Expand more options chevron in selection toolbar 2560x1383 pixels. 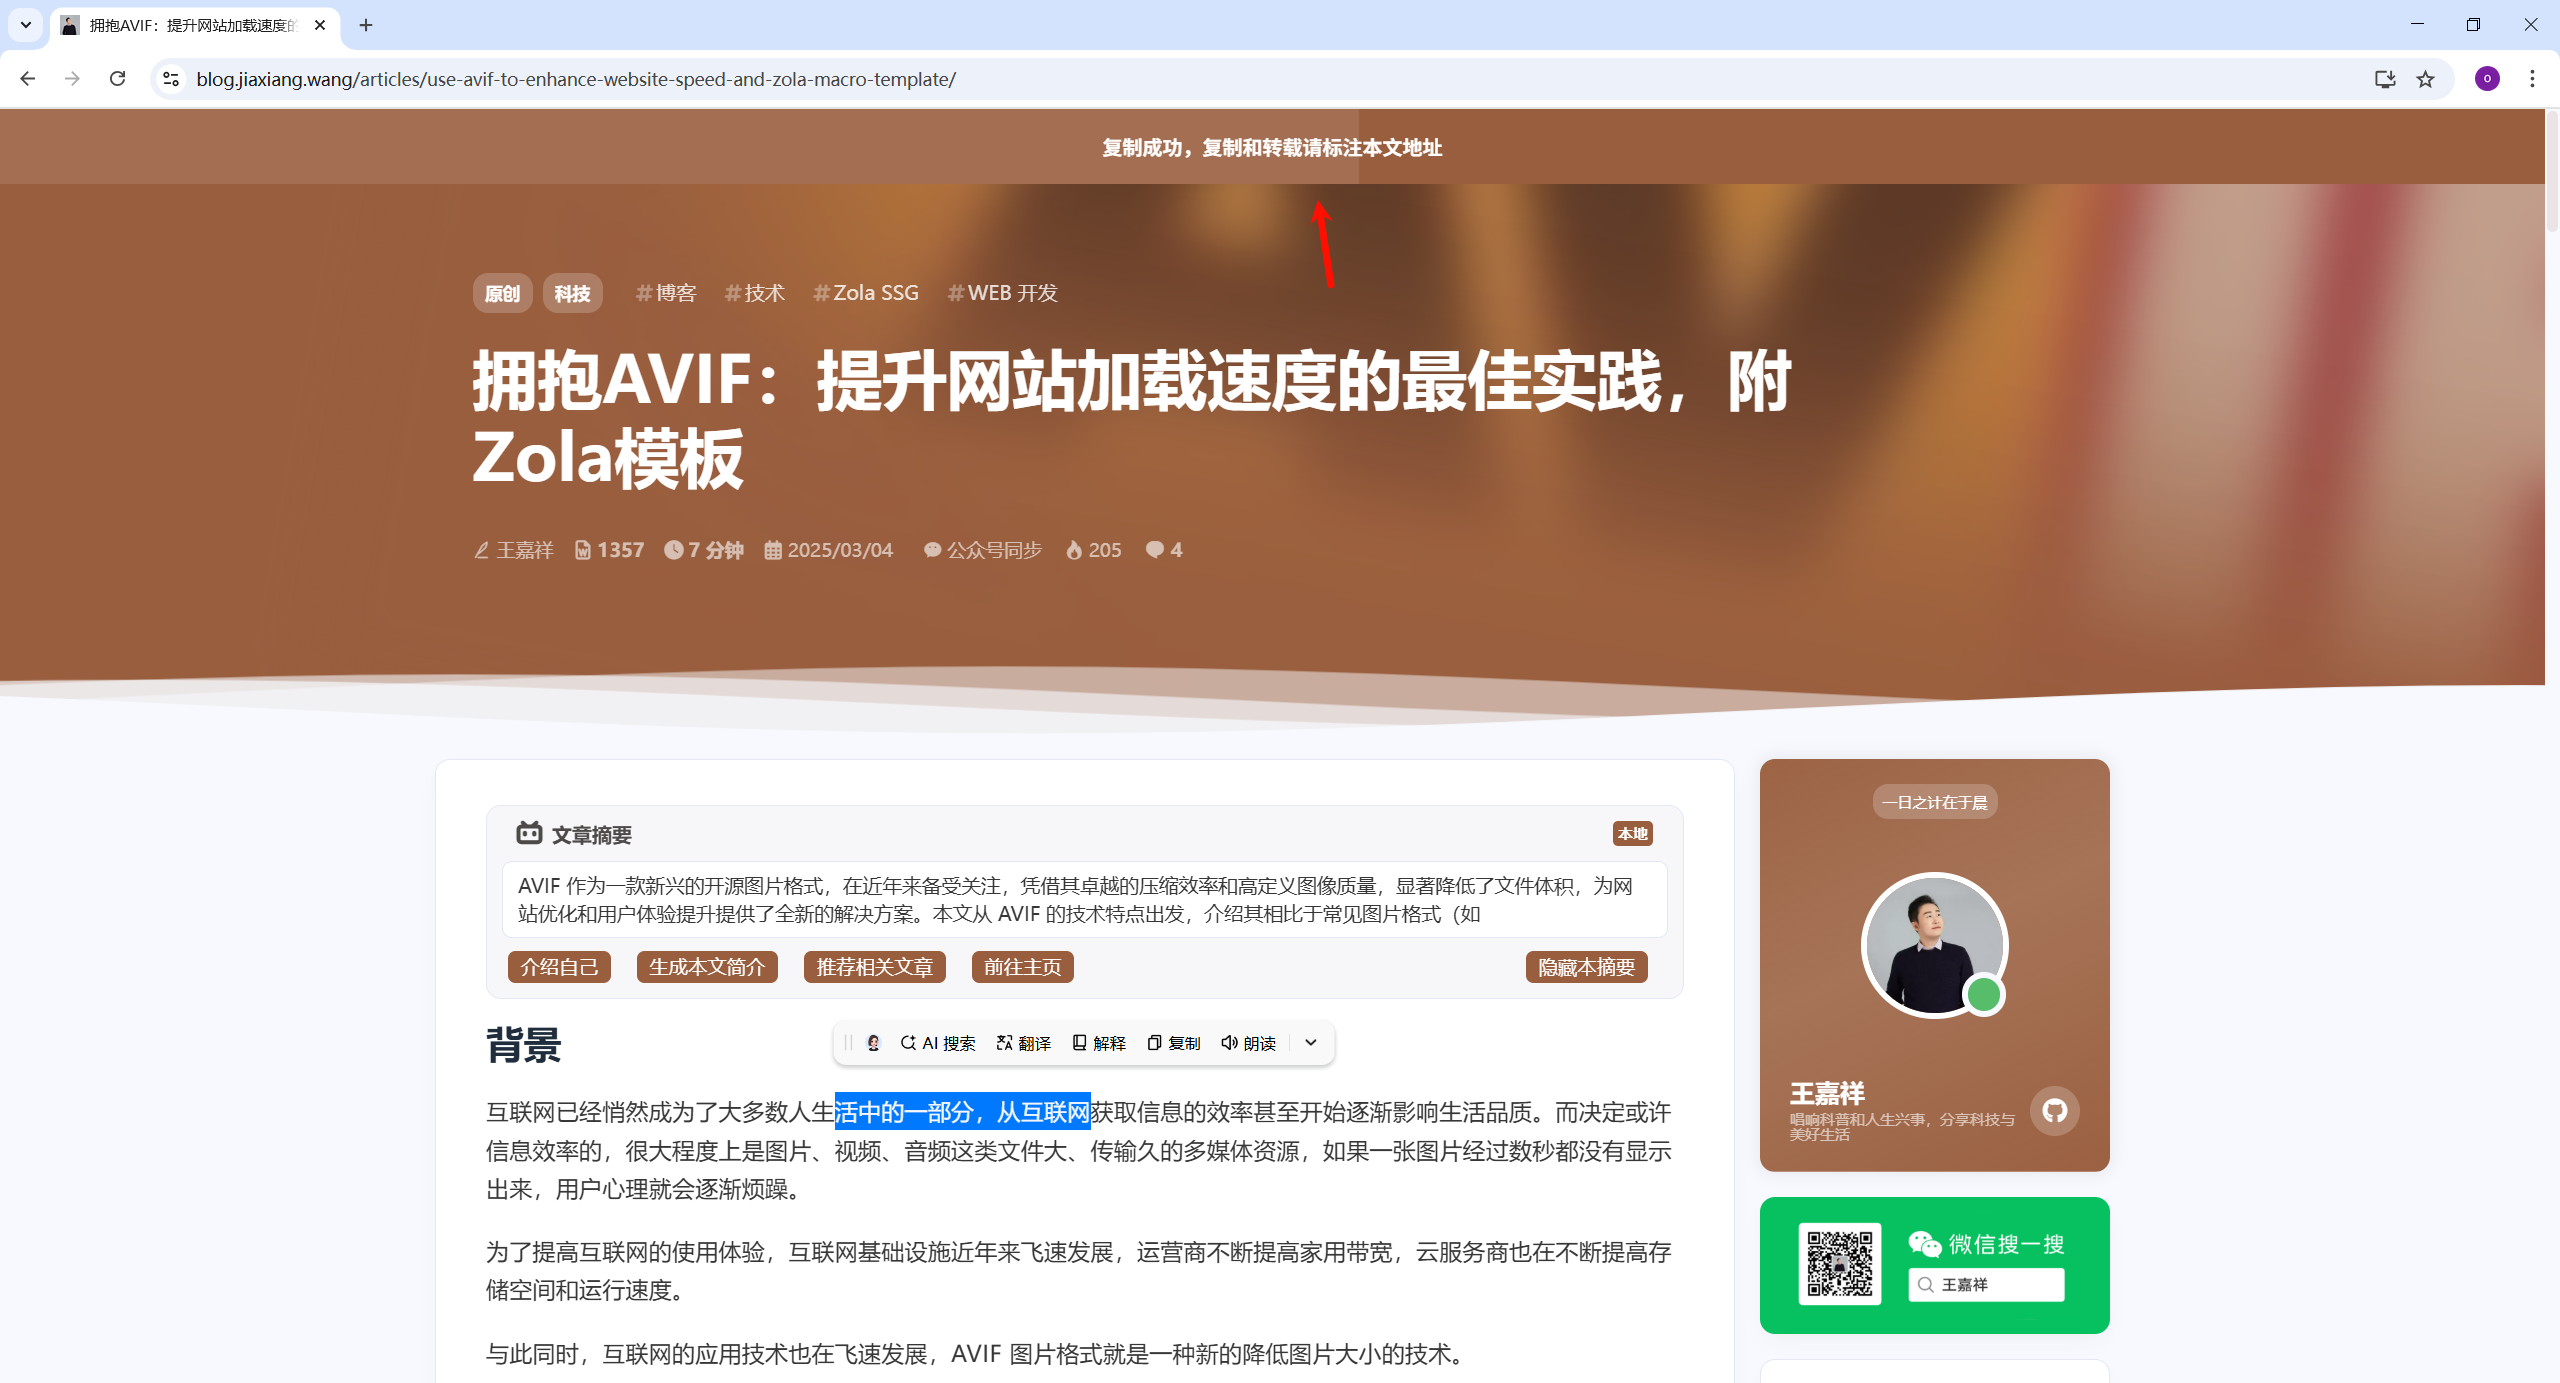pos(1311,1043)
